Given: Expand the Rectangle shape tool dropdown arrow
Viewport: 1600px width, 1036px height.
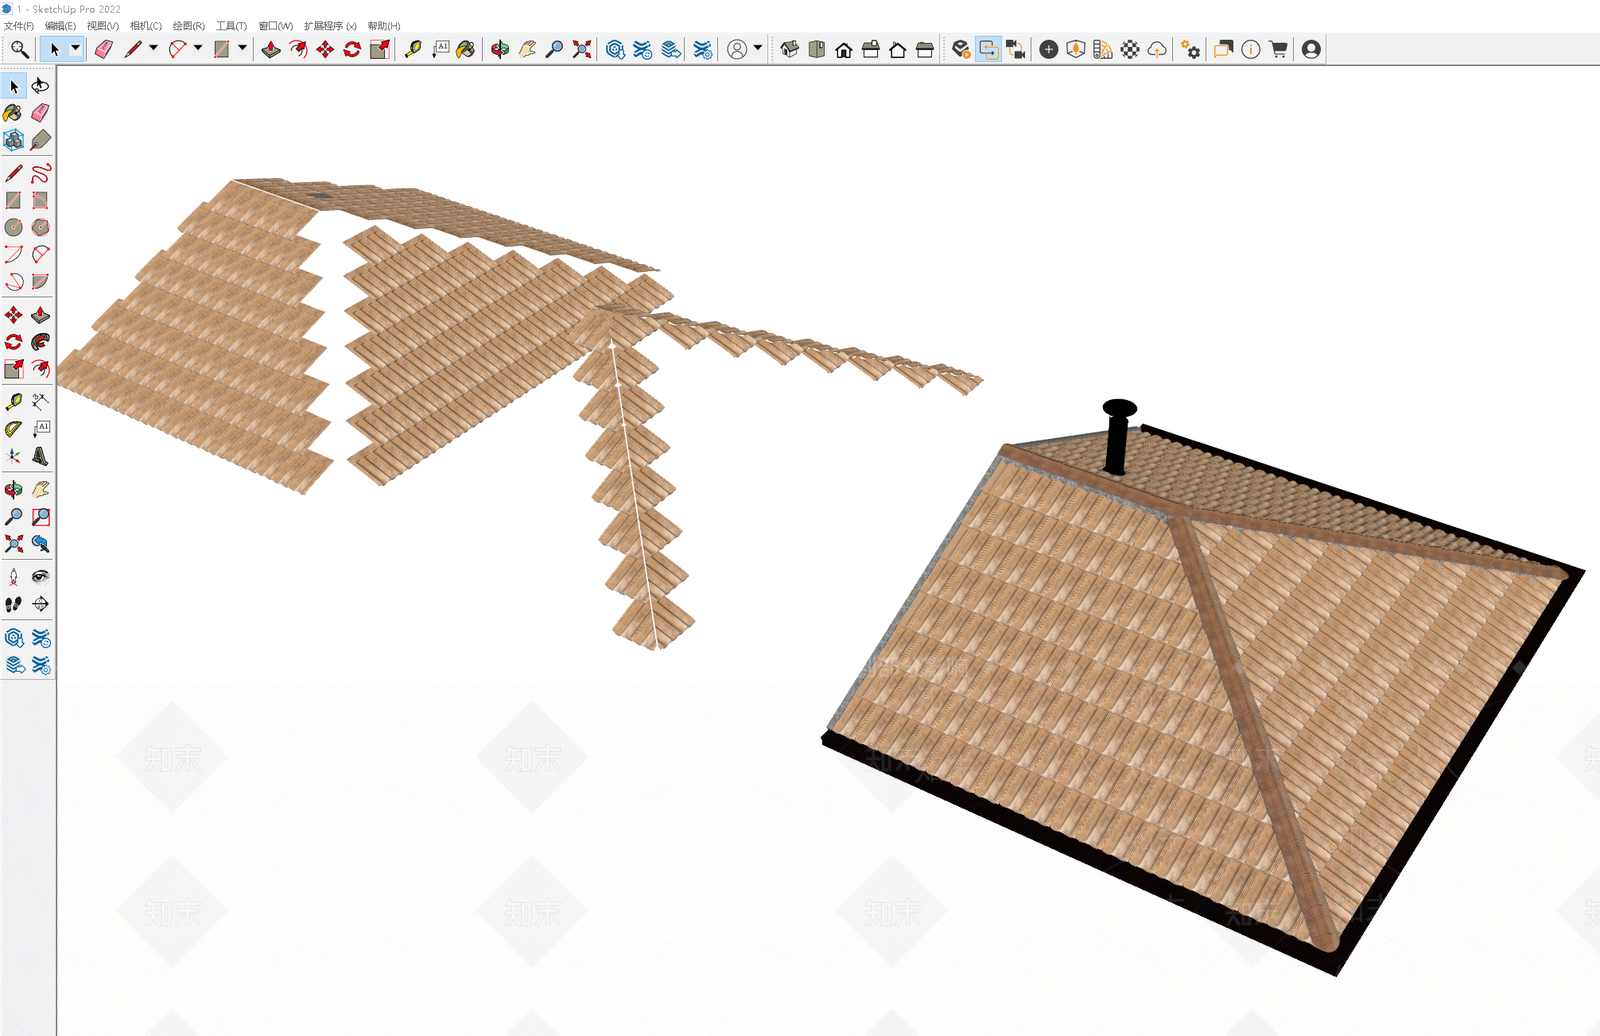Looking at the screenshot, I should tap(242, 48).
